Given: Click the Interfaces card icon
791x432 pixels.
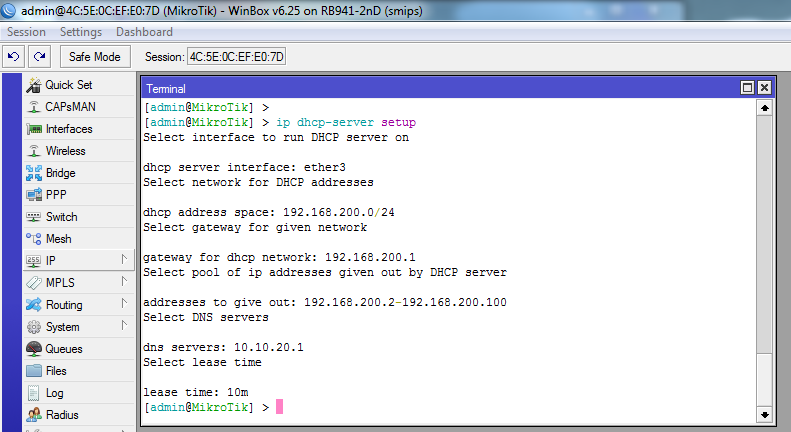Looking at the screenshot, I should (34, 129).
